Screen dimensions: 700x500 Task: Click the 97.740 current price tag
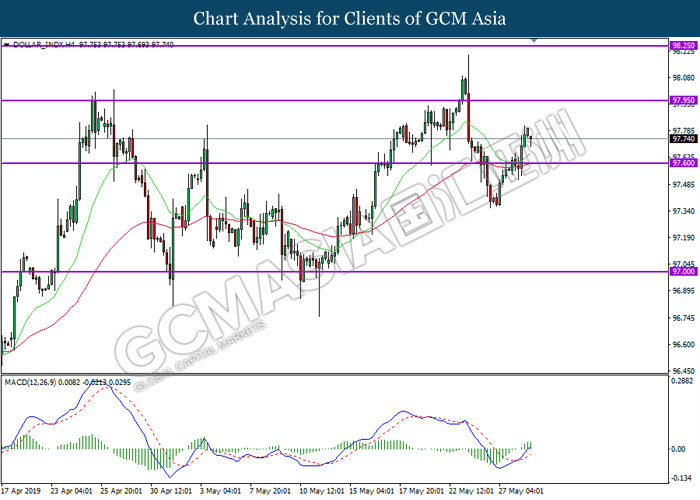[x=683, y=139]
